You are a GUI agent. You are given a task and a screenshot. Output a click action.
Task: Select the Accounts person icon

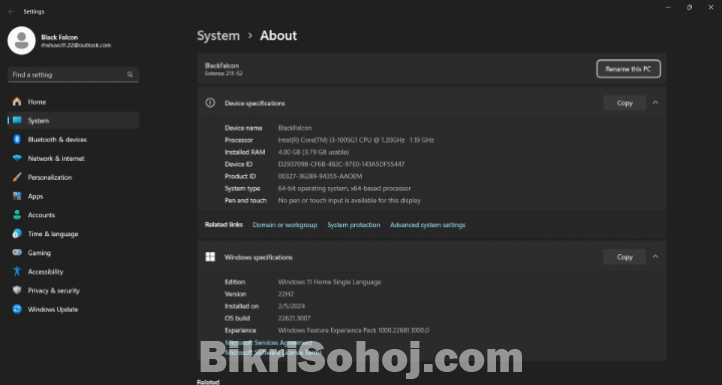click(x=17, y=215)
